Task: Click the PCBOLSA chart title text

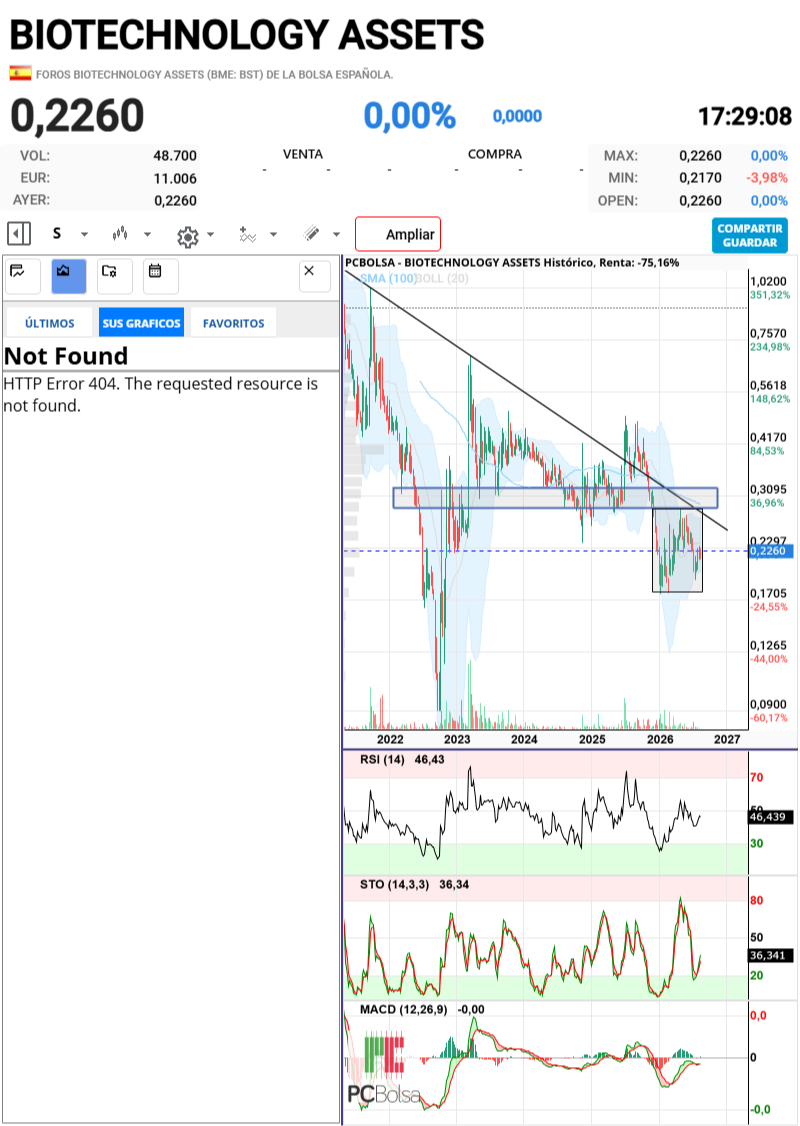Action: tap(512, 262)
